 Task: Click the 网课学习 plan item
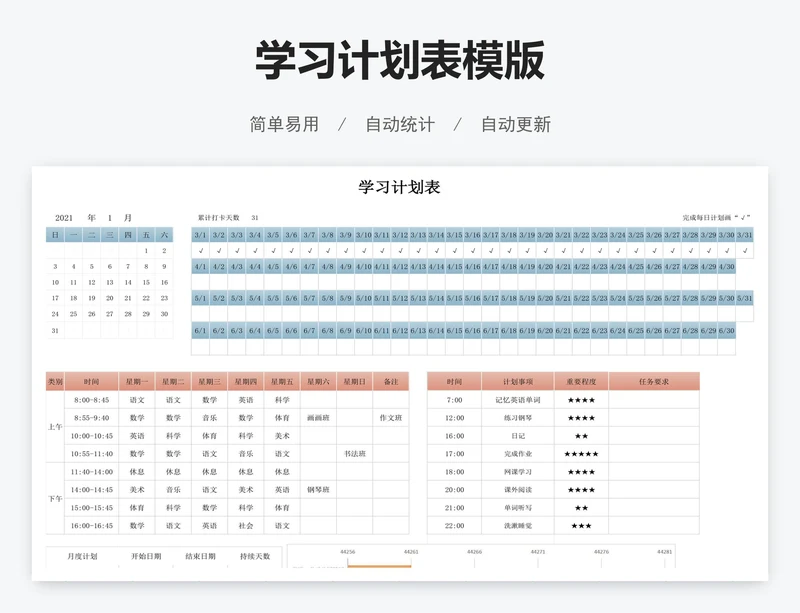[x=518, y=472]
